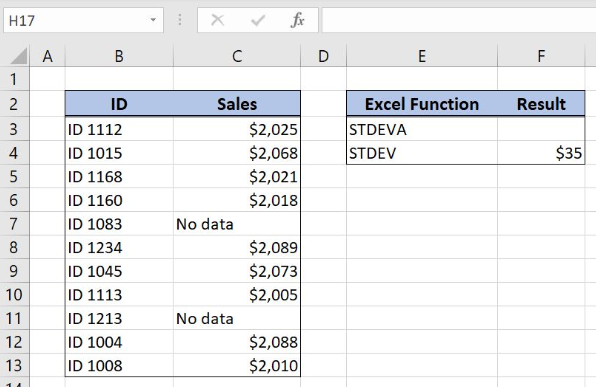
Task: Click the STDEVA cell
Action: 422,129
